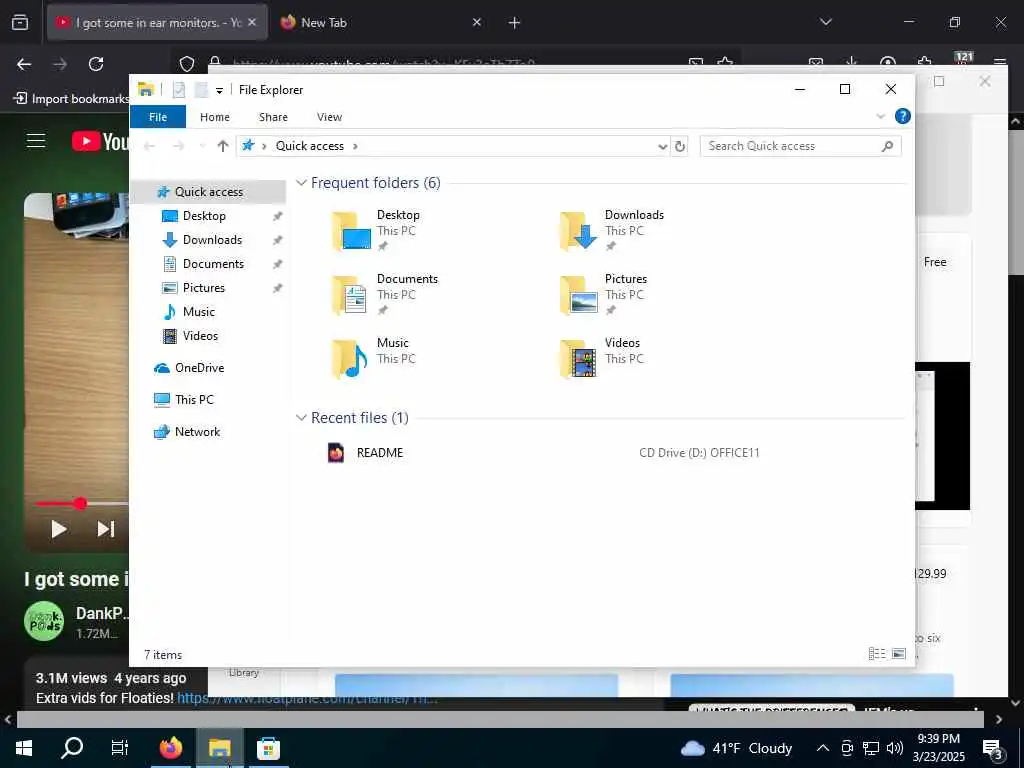Open the Windows Start menu
Image resolution: width=1024 pixels, height=768 pixels.
point(24,748)
